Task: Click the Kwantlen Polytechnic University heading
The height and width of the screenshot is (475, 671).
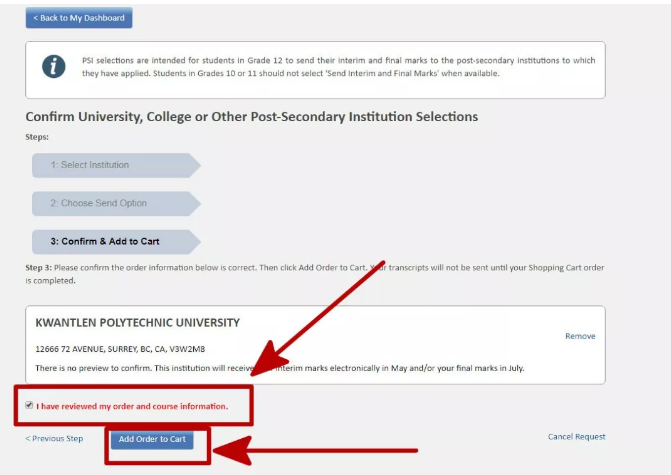Action: click(x=138, y=323)
